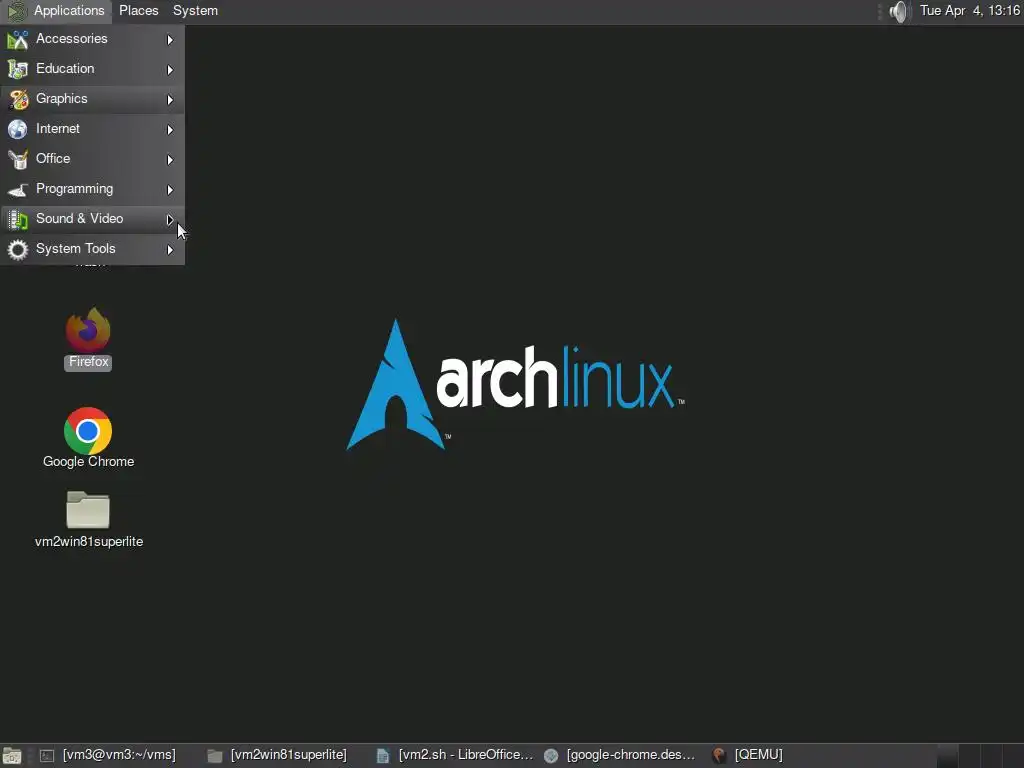Screen dimensions: 1024x768
Task: Click the Accessories scissors icon
Action: [x=18, y=40]
